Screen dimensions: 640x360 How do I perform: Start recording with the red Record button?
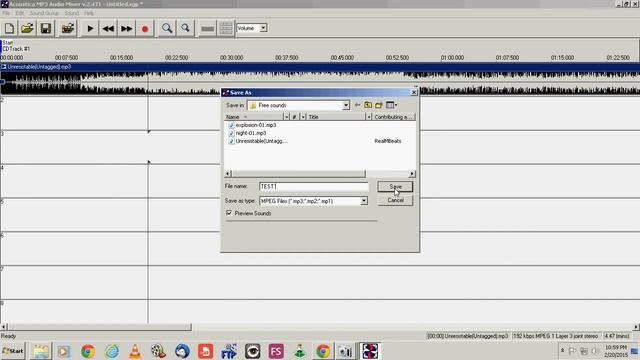(x=145, y=29)
